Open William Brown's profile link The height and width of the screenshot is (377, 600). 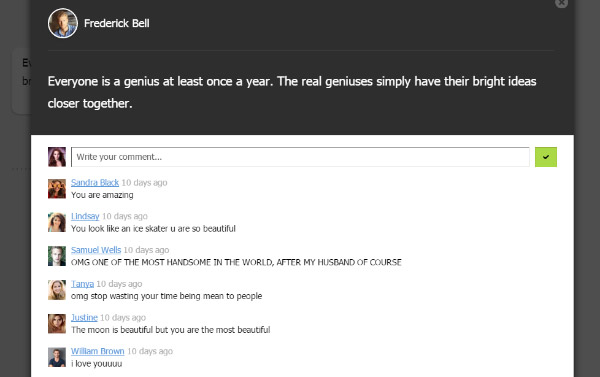tap(98, 351)
